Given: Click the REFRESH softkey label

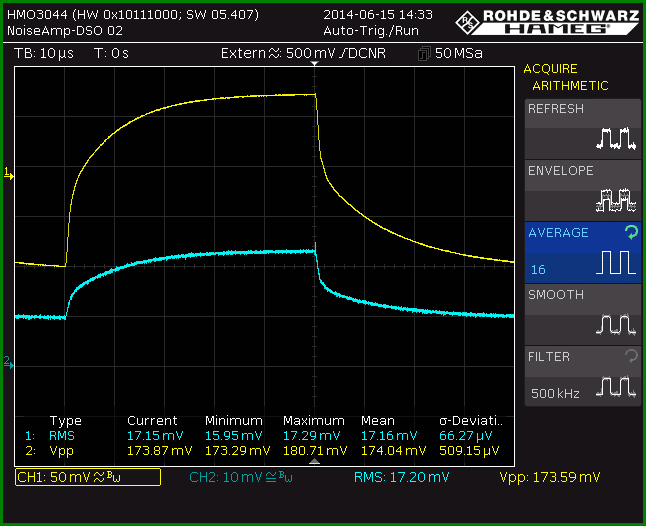Looking at the screenshot, I should (556, 109).
